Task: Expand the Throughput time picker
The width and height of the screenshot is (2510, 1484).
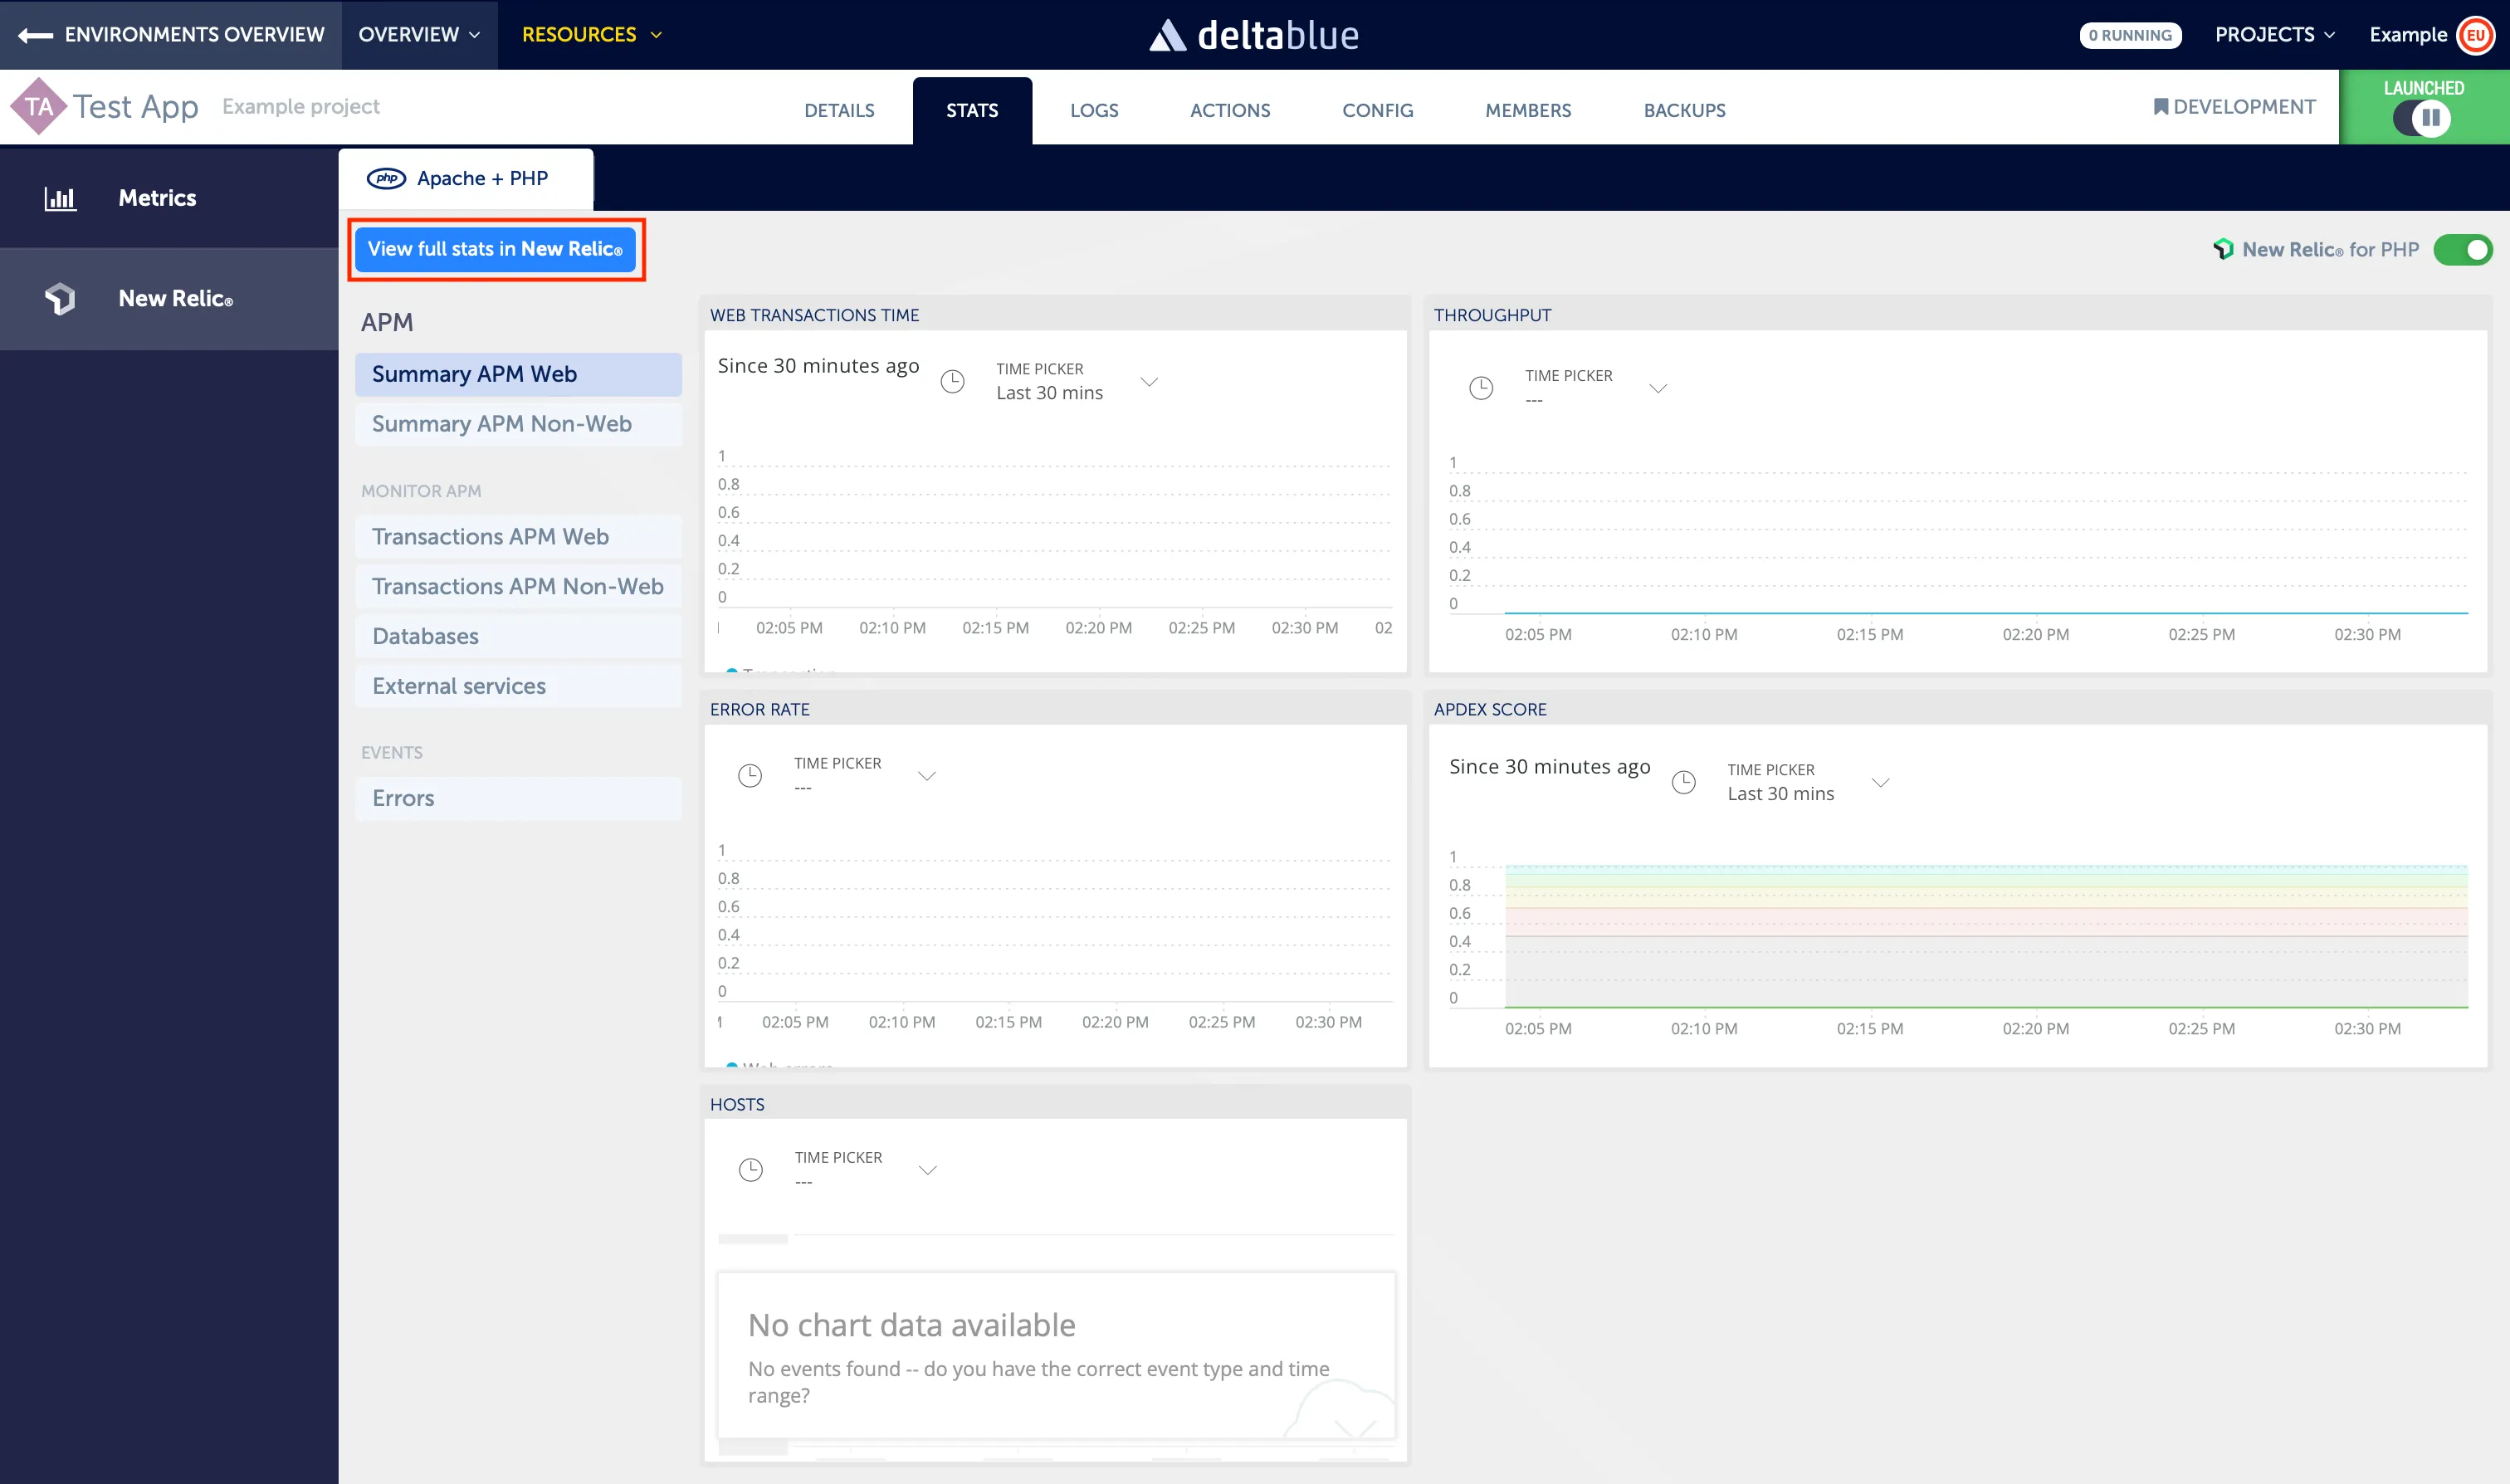Action: [x=1658, y=388]
